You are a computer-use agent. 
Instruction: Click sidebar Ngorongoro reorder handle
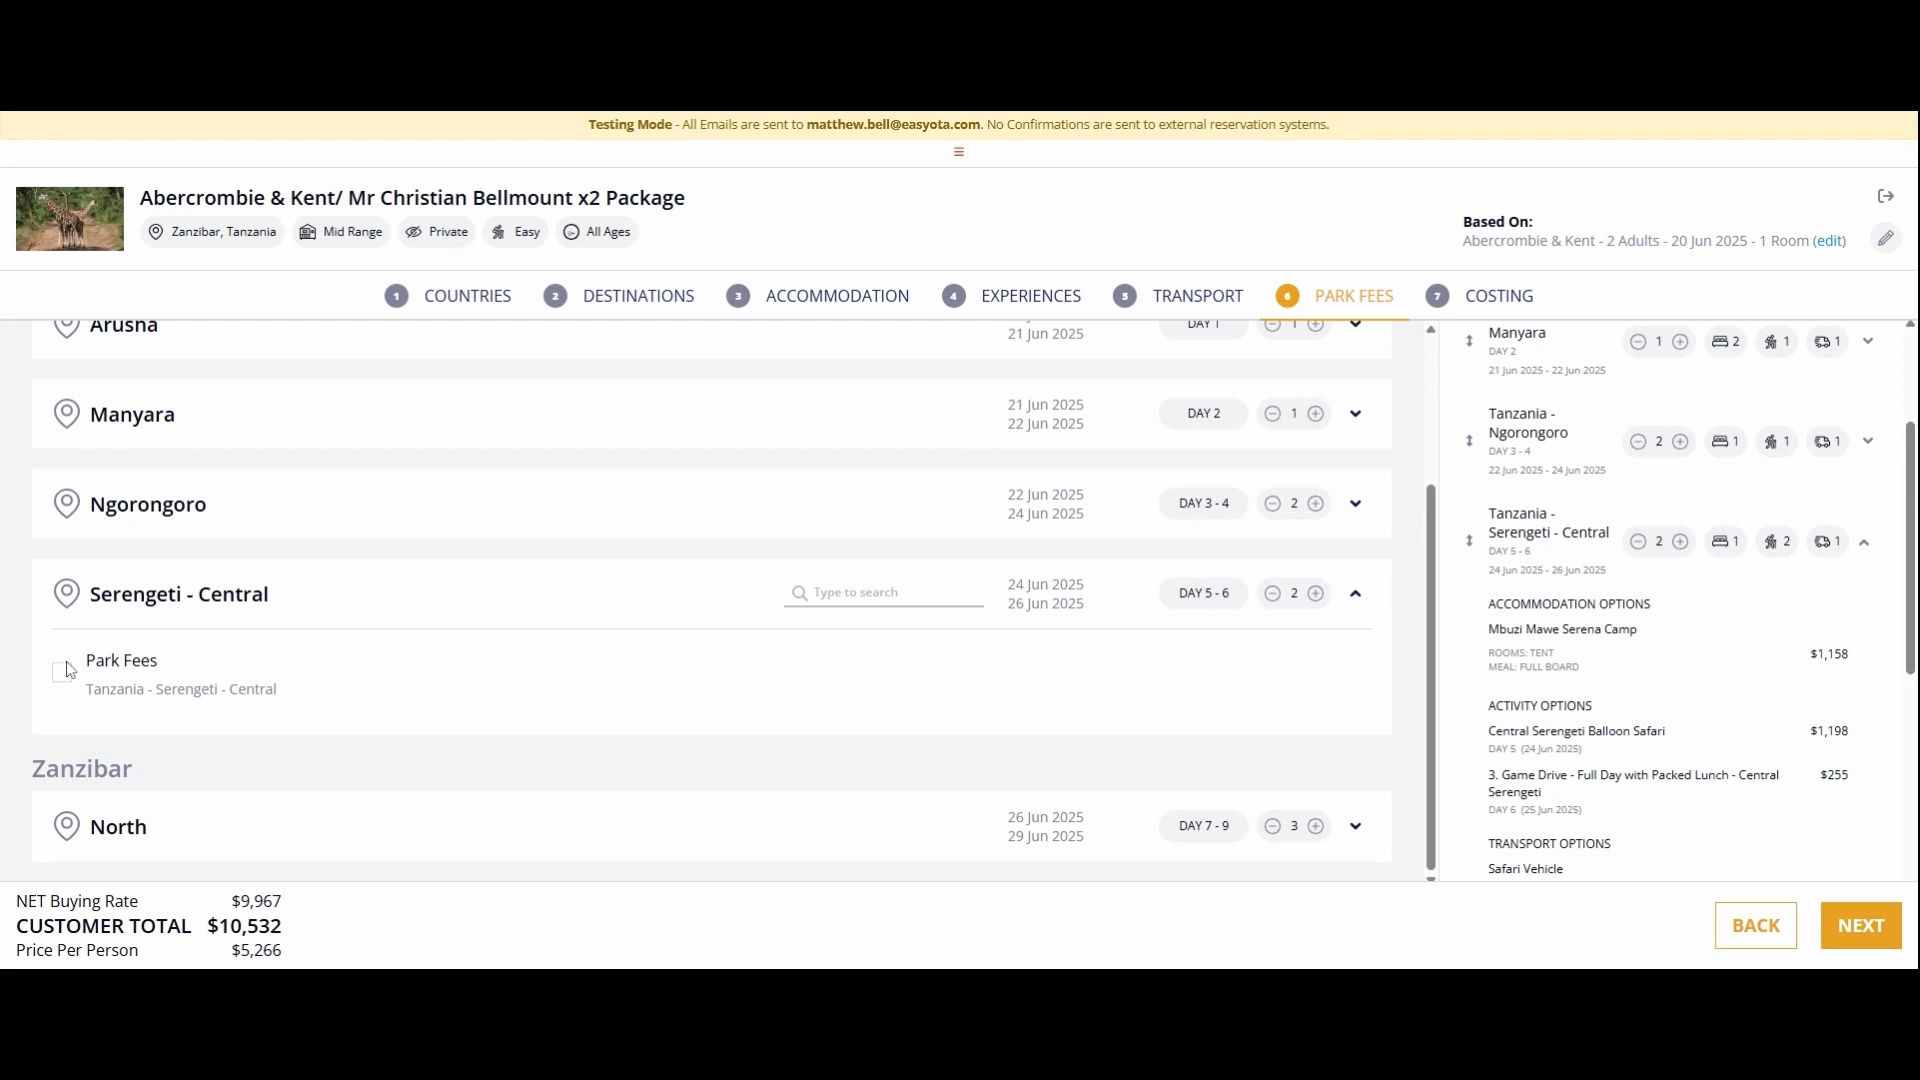pyautogui.click(x=1469, y=441)
